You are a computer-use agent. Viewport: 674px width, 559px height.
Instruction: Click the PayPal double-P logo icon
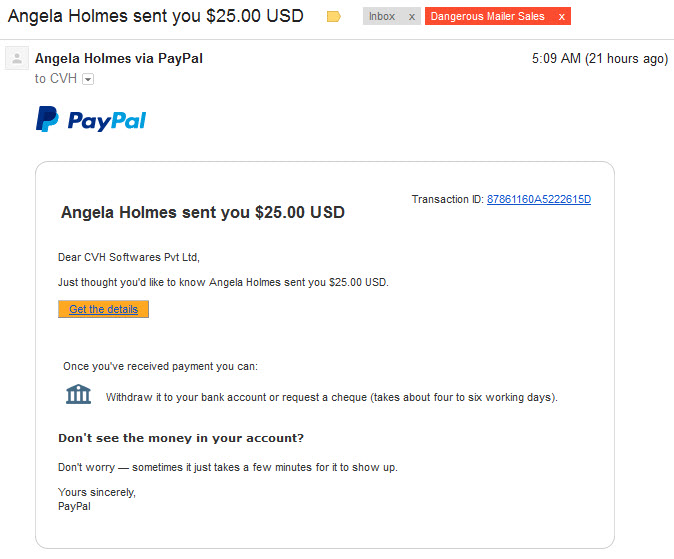coord(47,119)
